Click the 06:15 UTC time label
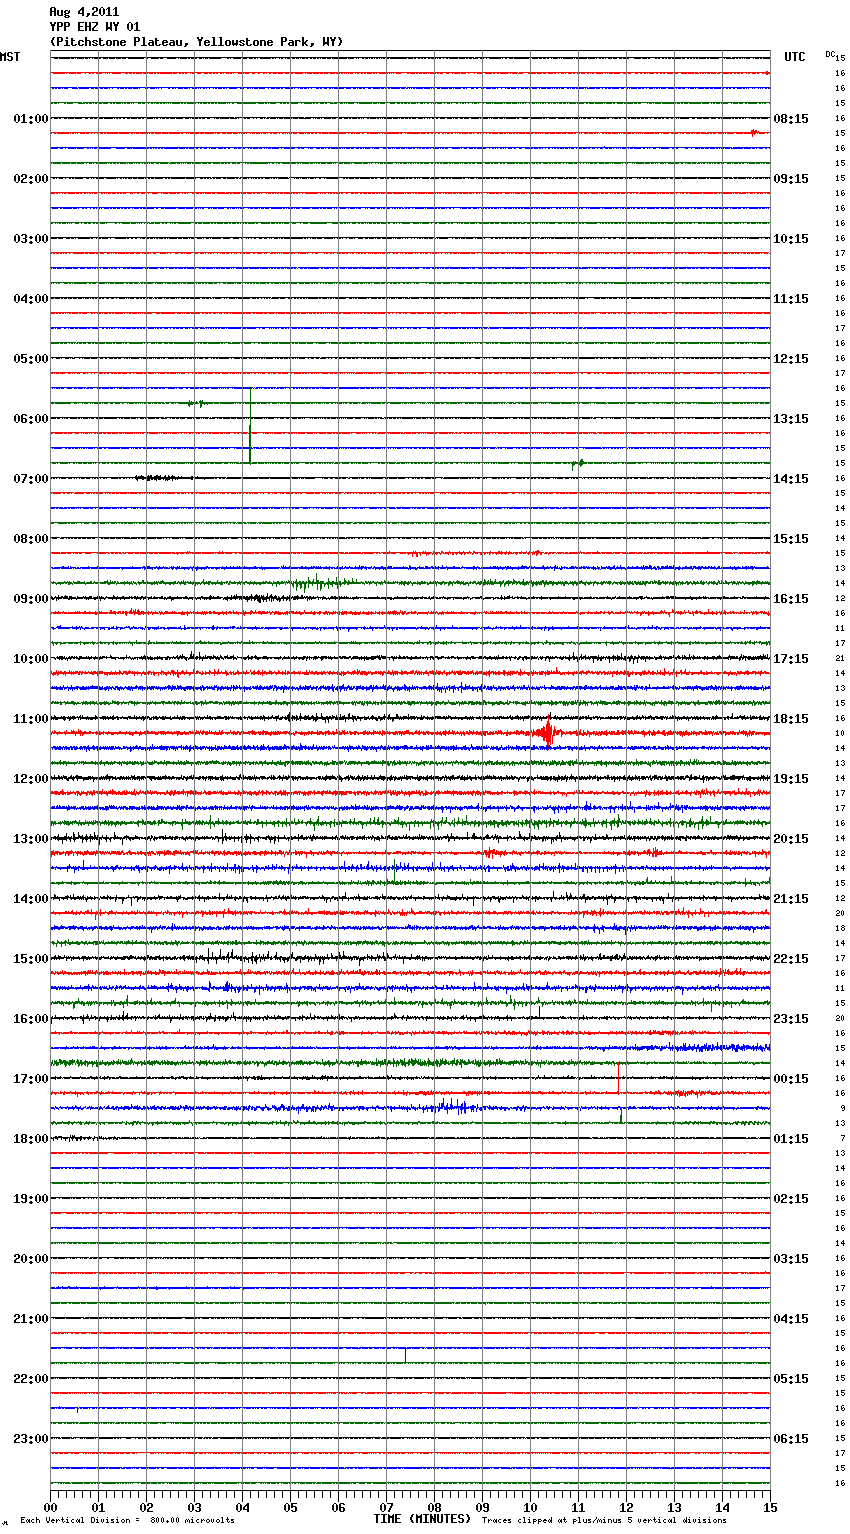Screen dimensions: 850x1534 click(x=791, y=1439)
